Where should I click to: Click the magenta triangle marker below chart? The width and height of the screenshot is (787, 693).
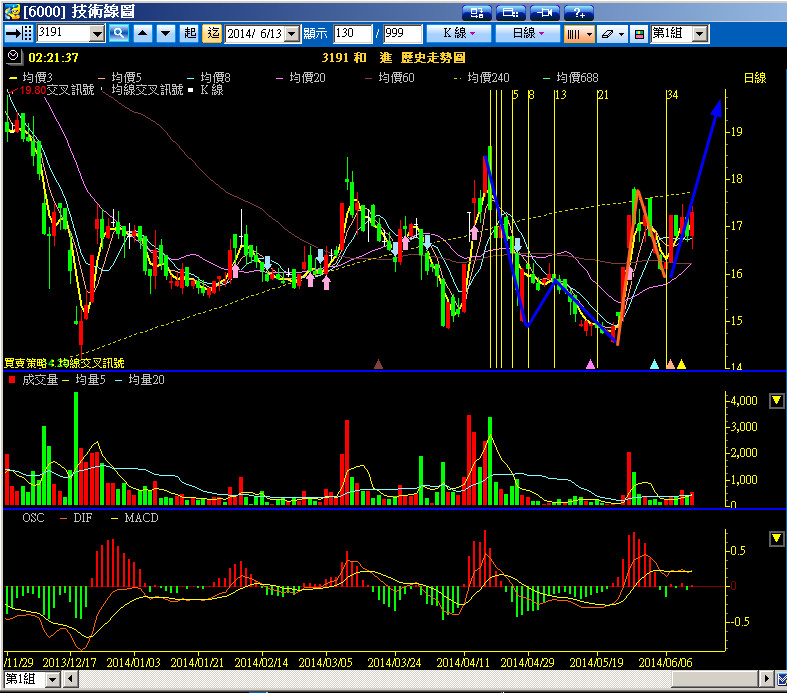pyautogui.click(x=590, y=364)
